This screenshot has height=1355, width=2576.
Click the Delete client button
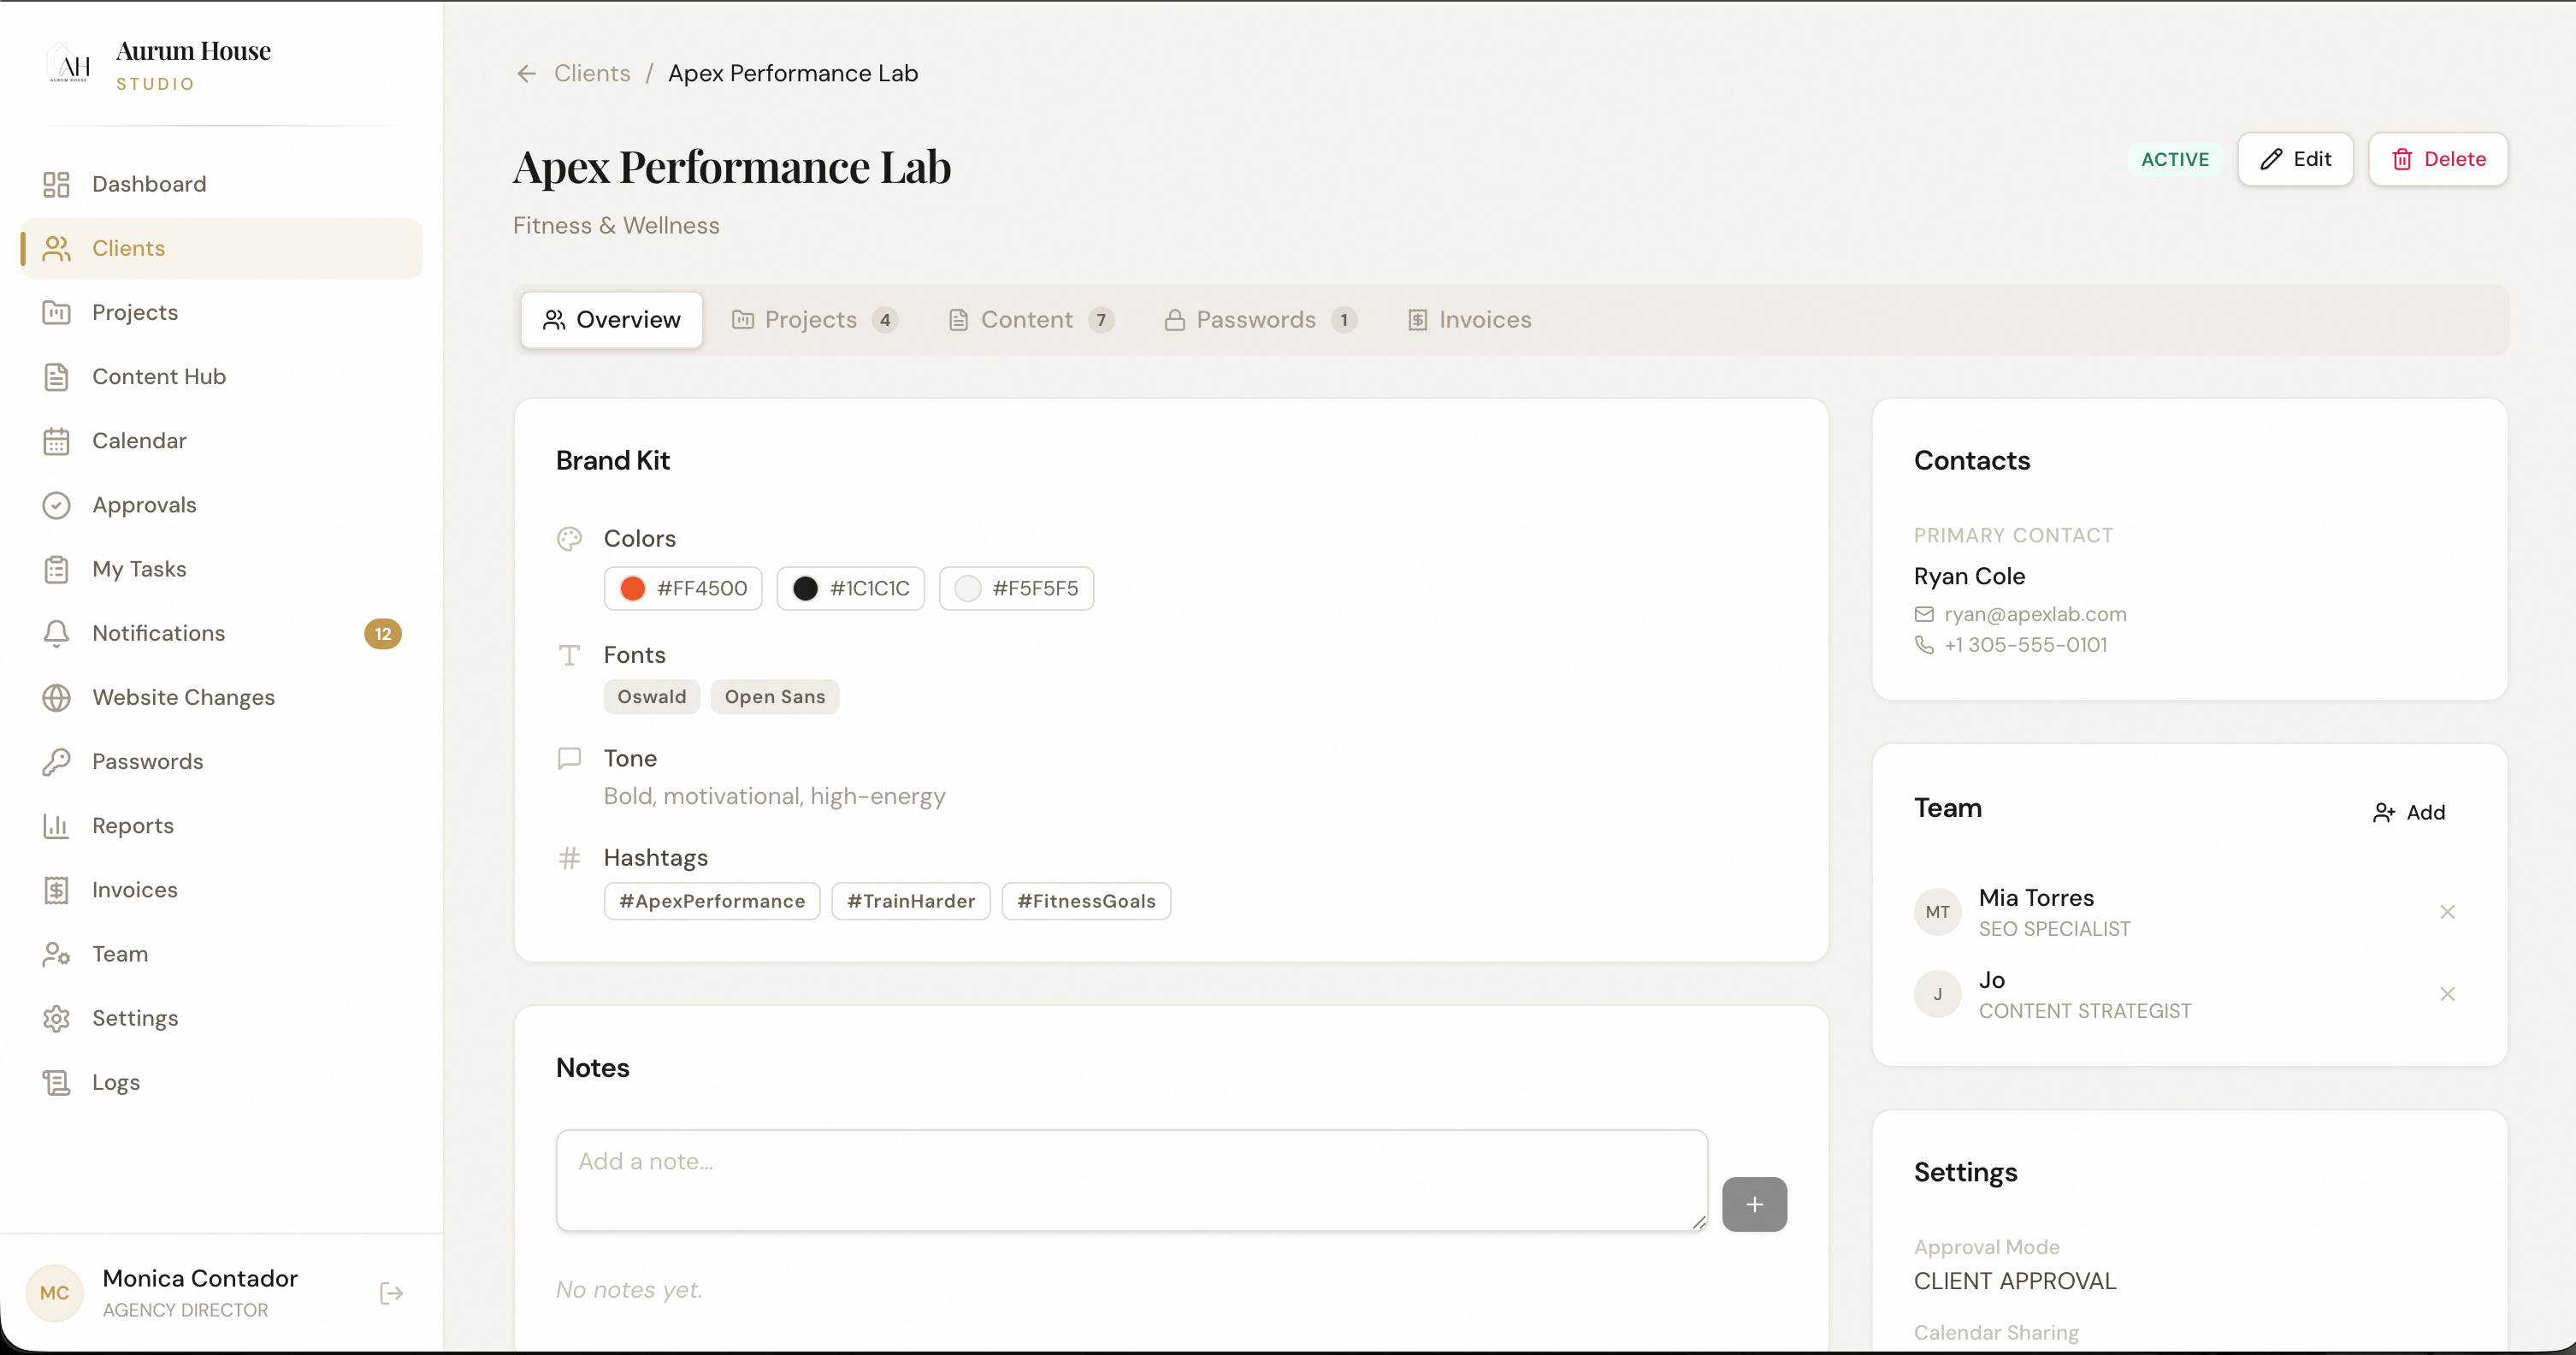pos(2437,159)
